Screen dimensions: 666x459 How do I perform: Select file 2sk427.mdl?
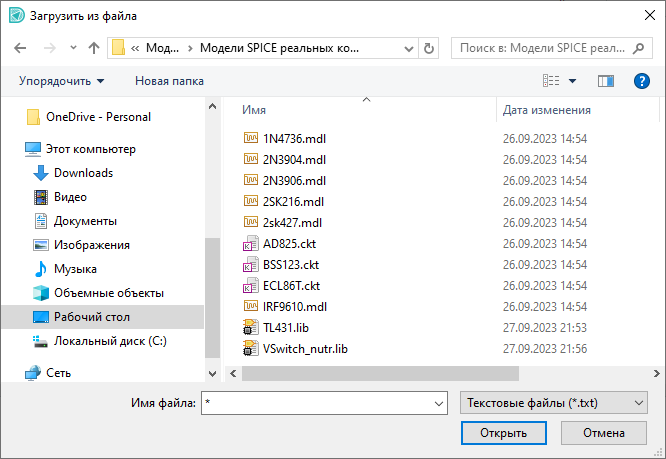[x=292, y=222]
